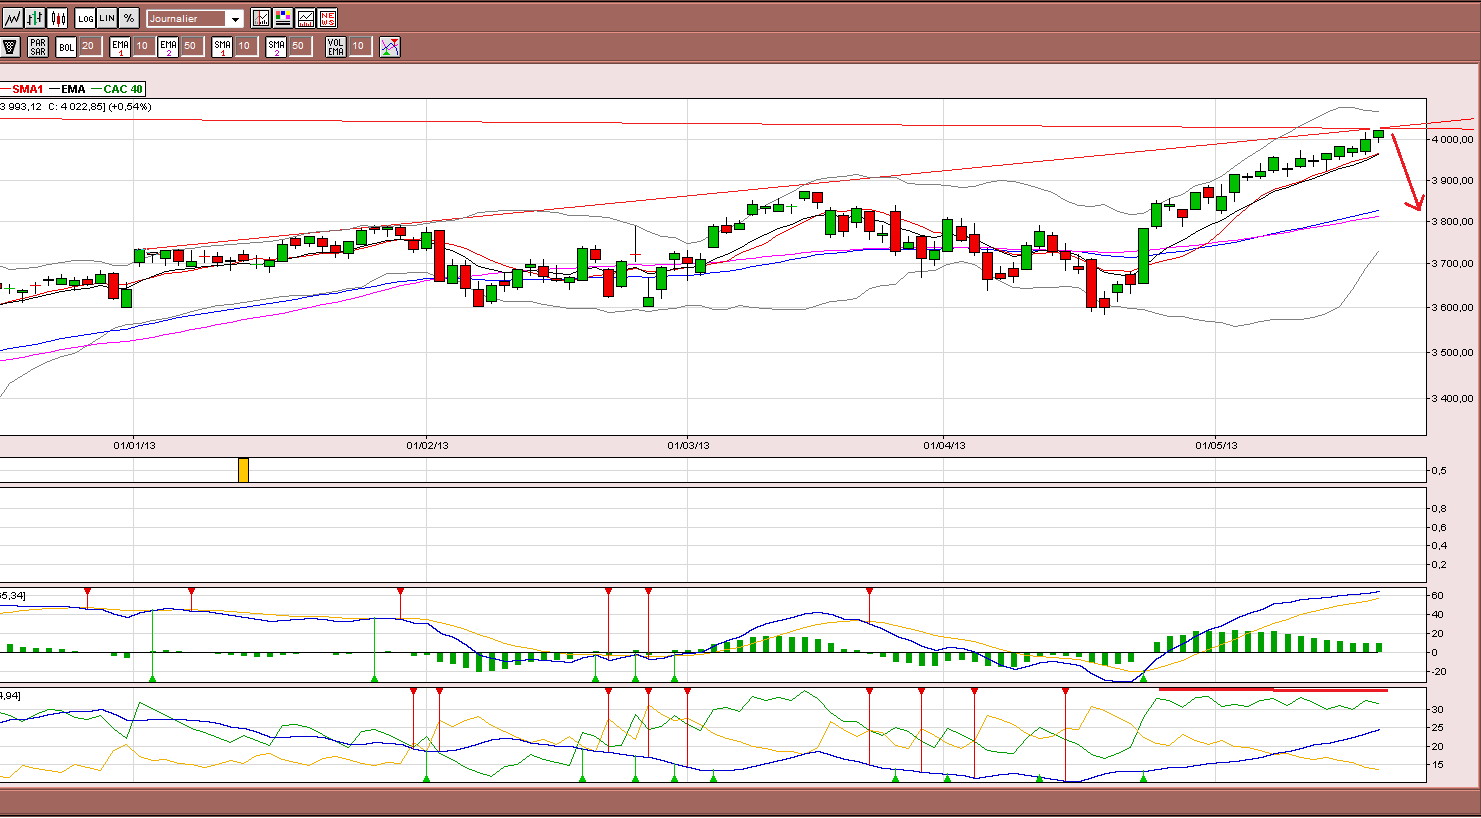1481x818 pixels.
Task: Click the chart-with-volume display icon
Action: [305, 18]
